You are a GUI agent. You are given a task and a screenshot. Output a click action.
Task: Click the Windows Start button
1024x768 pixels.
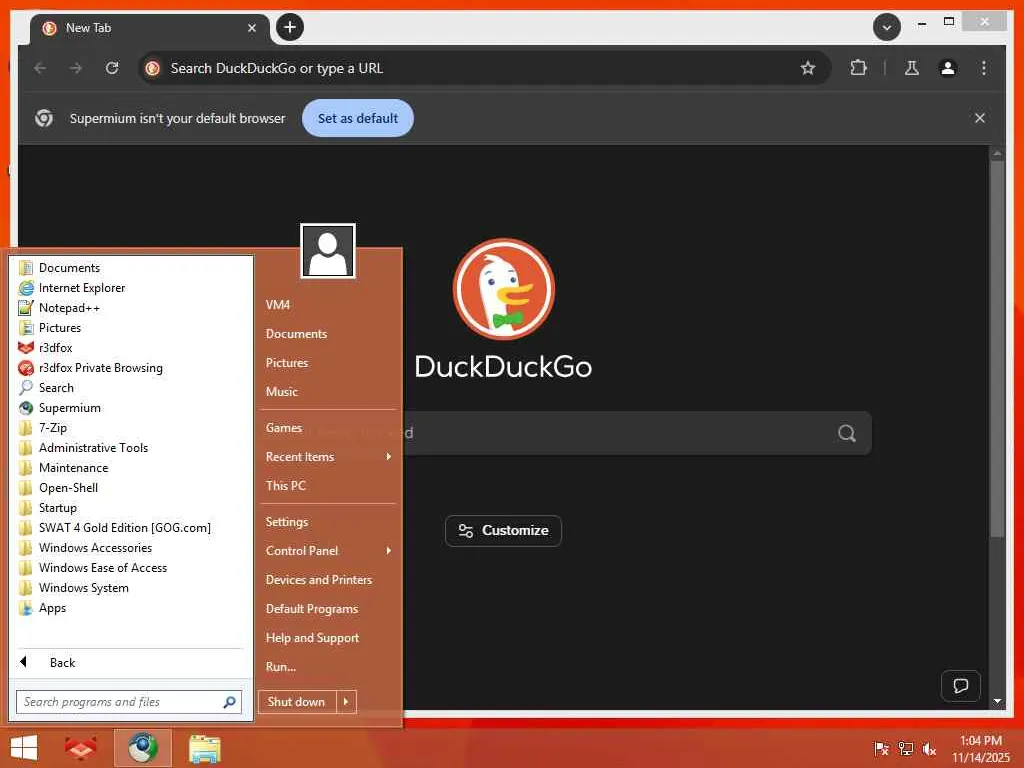(24, 748)
